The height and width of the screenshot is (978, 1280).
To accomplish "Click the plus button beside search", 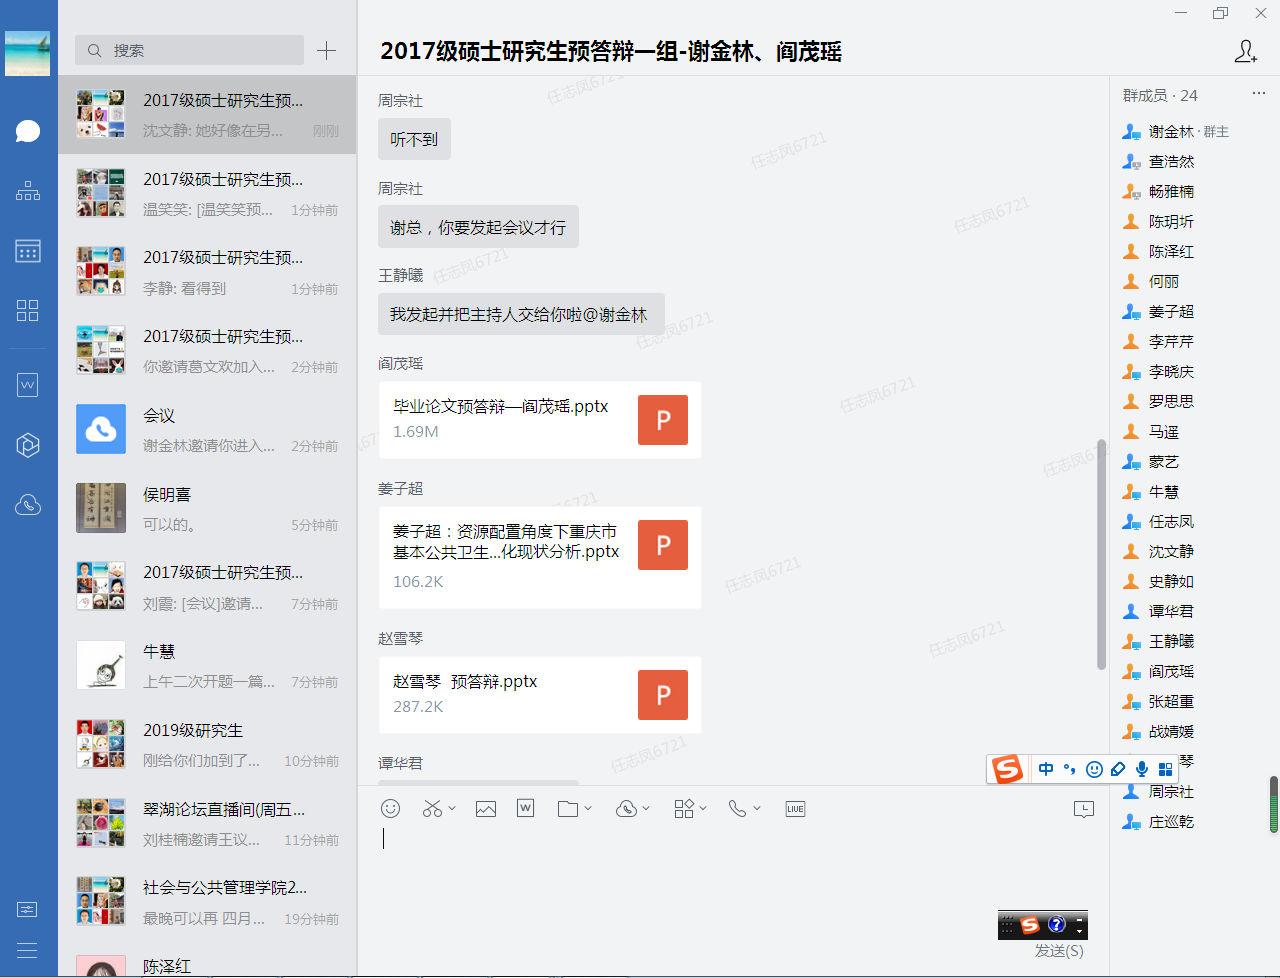I will [326, 50].
